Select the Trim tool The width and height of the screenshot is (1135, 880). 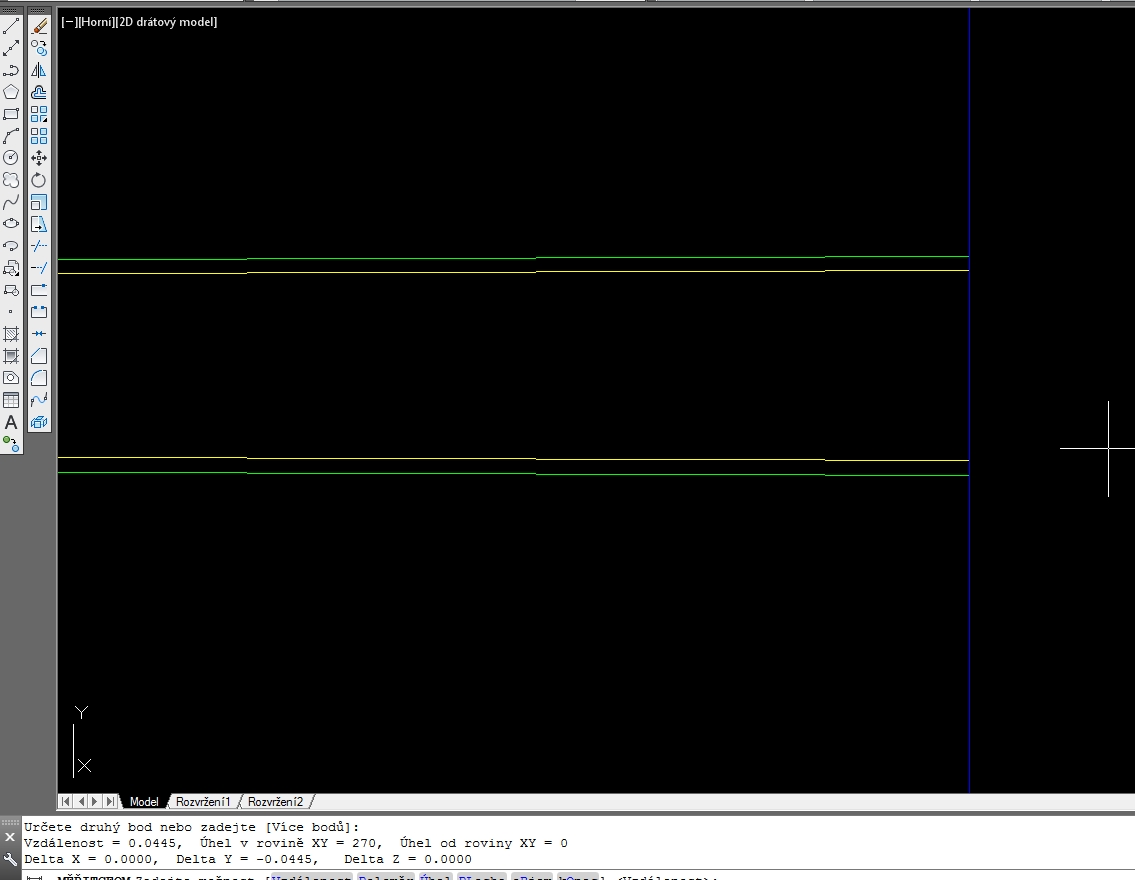point(39,246)
